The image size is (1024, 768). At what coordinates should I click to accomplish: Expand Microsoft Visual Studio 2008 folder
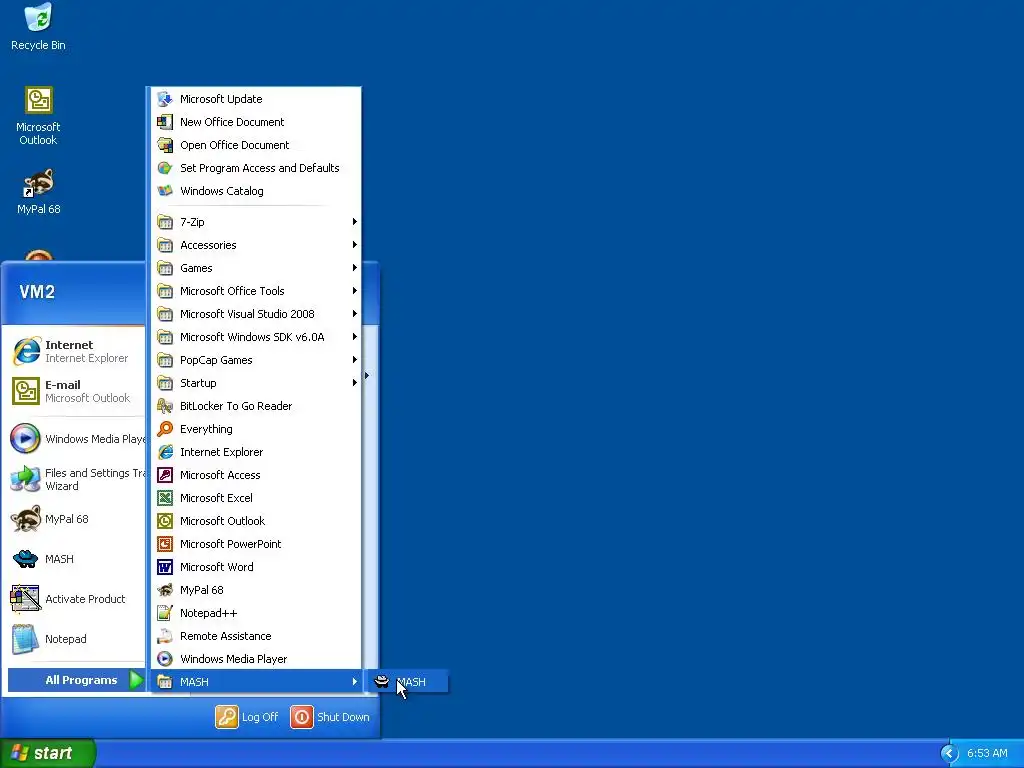point(256,314)
